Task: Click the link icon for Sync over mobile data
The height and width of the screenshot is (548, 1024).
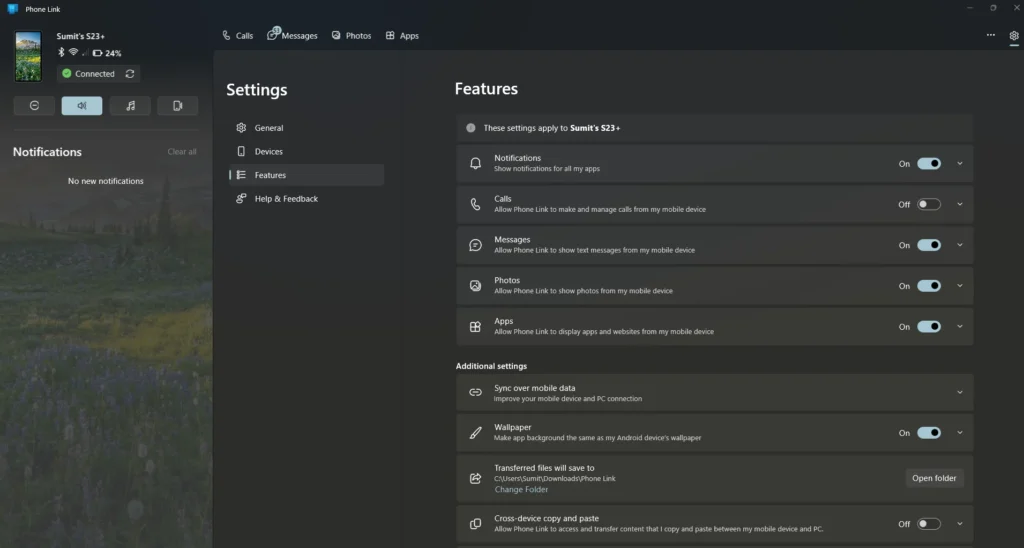Action: 475,393
